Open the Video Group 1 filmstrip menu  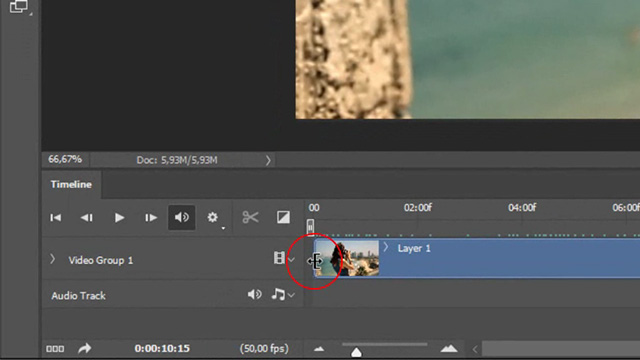[x=284, y=258]
